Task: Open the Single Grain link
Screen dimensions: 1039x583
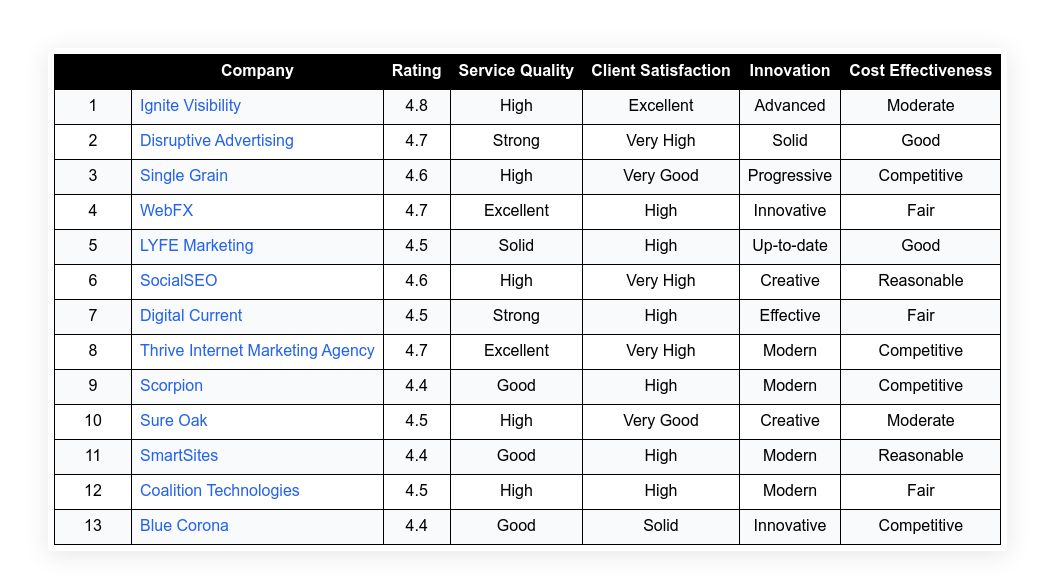Action: [184, 176]
